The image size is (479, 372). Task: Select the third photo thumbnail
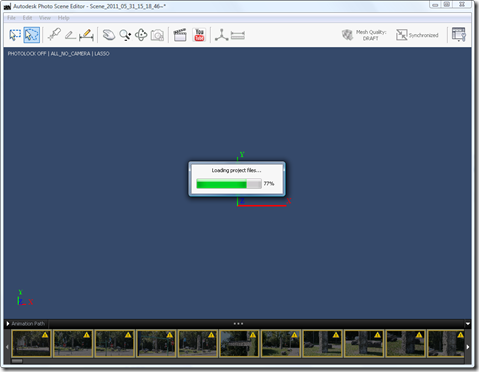pyautogui.click(x=114, y=343)
